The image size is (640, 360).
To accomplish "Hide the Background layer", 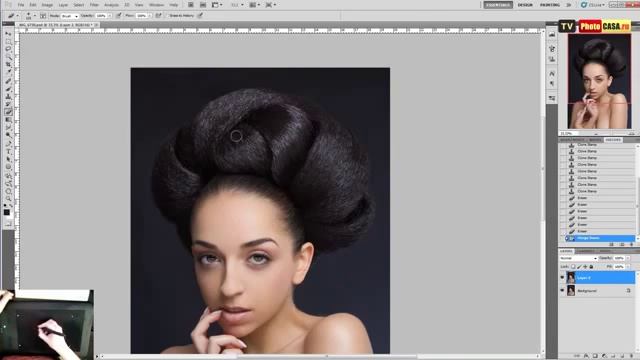I will pos(562,291).
